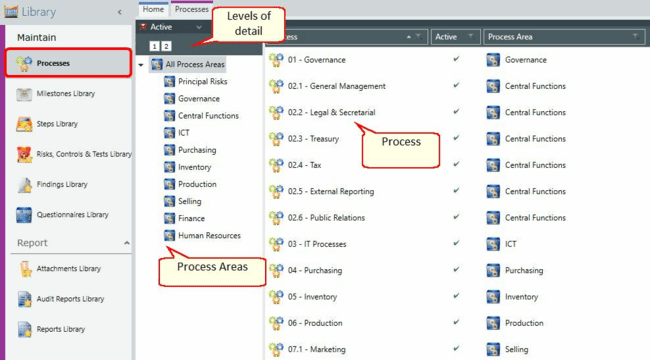Switch to the Home tab
650x360 pixels.
coord(153,9)
